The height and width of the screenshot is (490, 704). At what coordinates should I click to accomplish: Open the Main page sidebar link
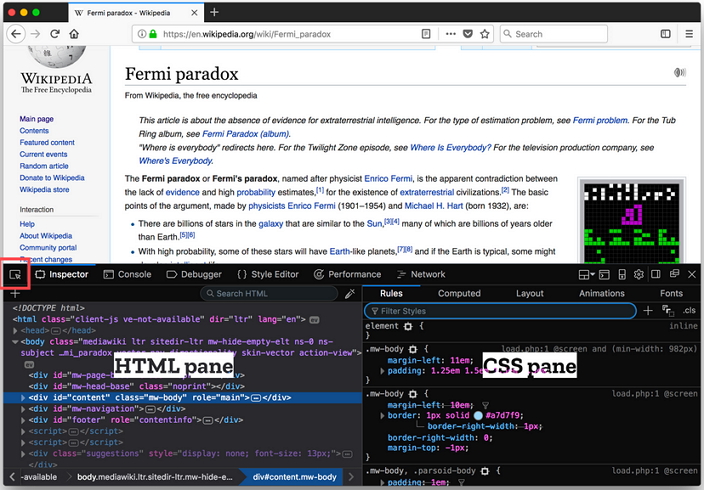tap(36, 119)
